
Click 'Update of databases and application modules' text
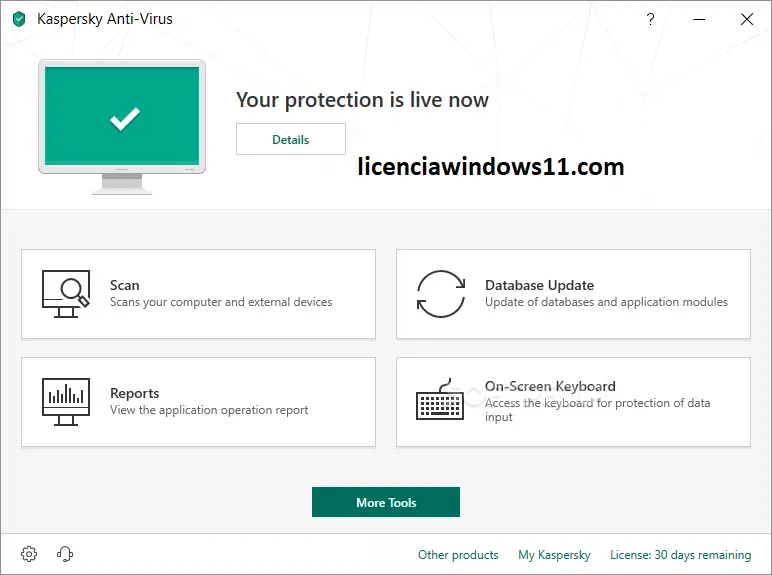click(607, 302)
